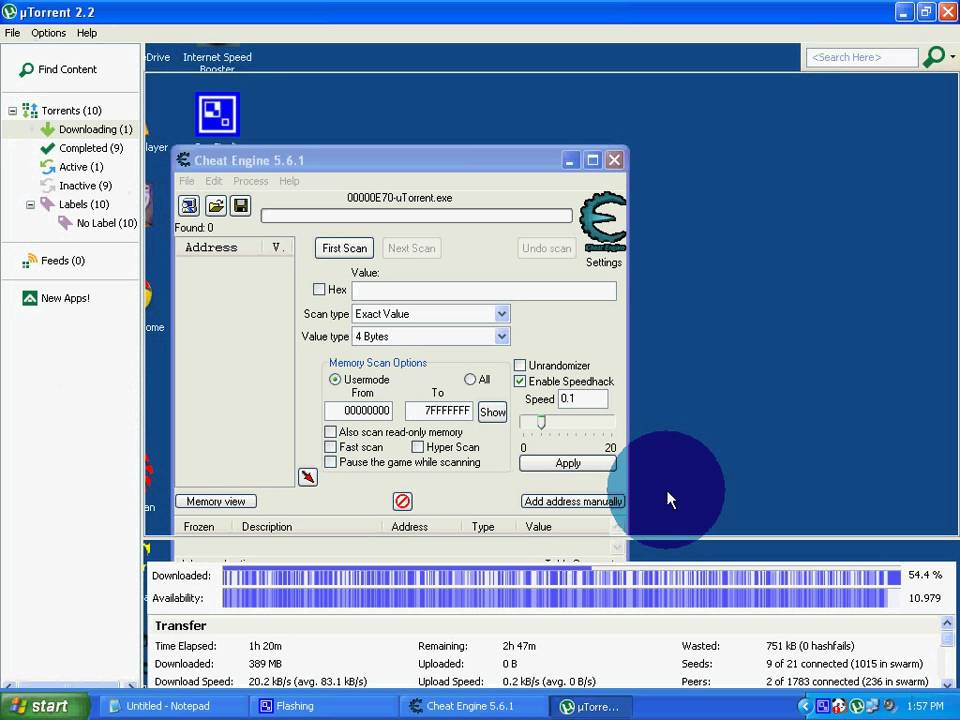960x720 pixels.
Task: Open the Value type dropdown
Action: pos(430,336)
